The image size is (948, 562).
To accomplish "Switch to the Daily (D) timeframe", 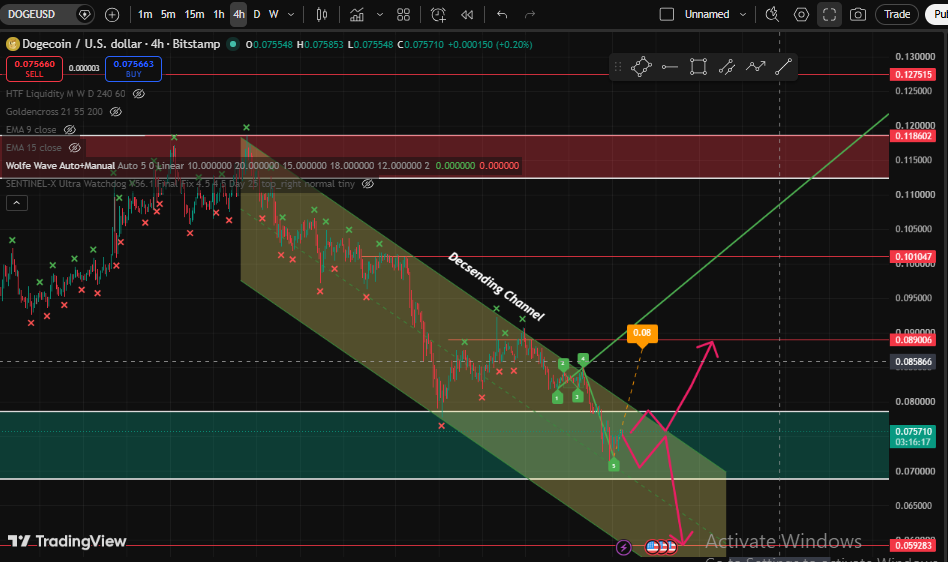I will [x=257, y=14].
